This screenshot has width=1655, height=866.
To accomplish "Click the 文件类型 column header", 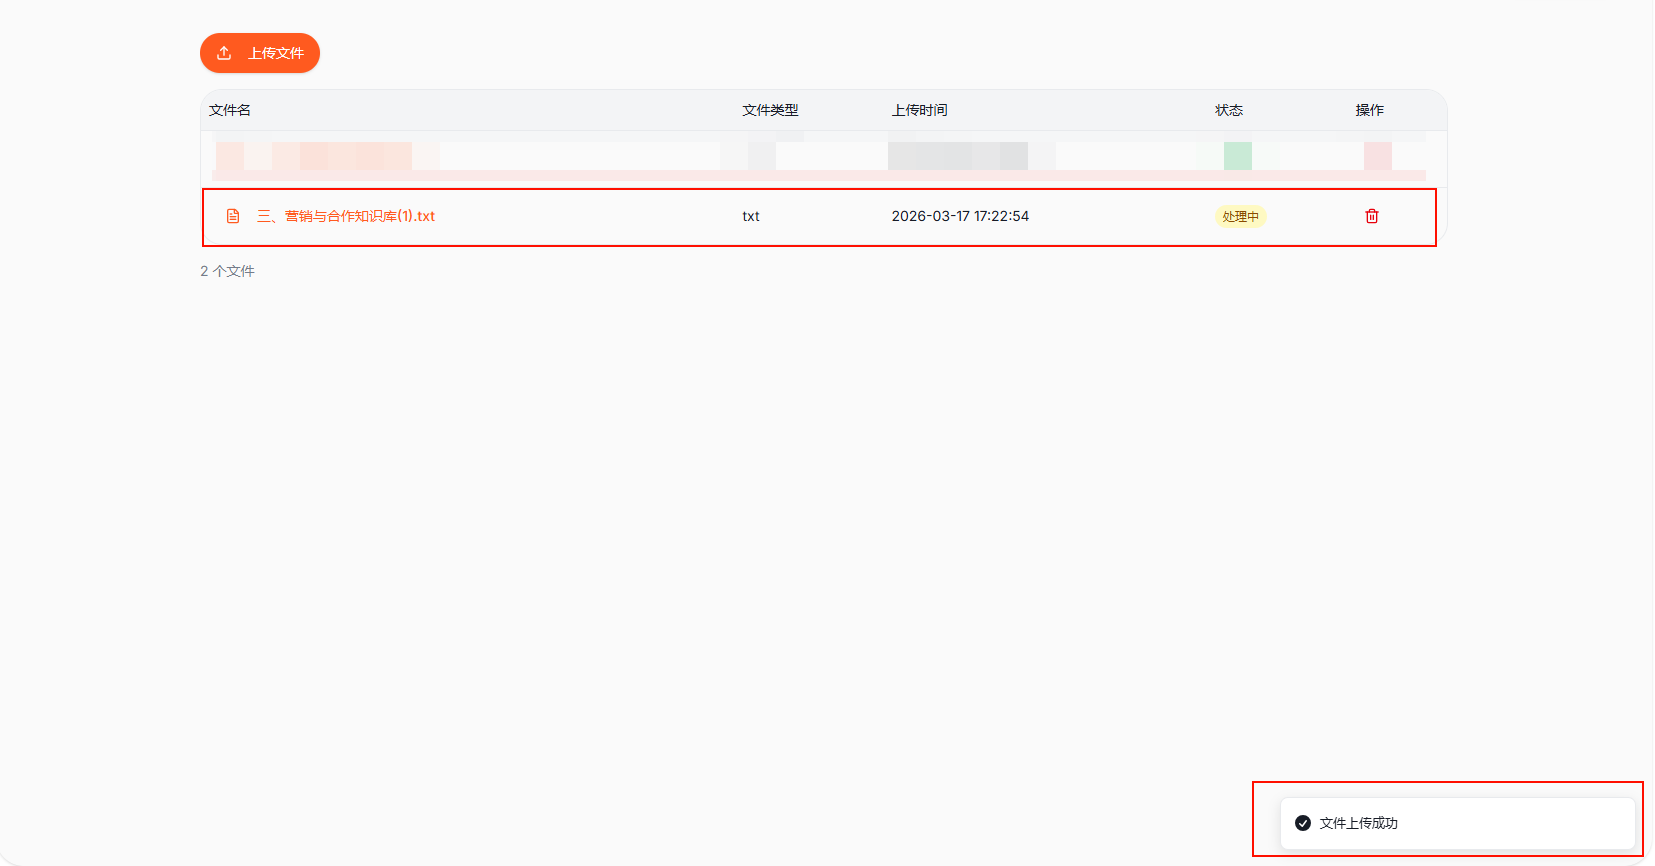I will pos(770,110).
